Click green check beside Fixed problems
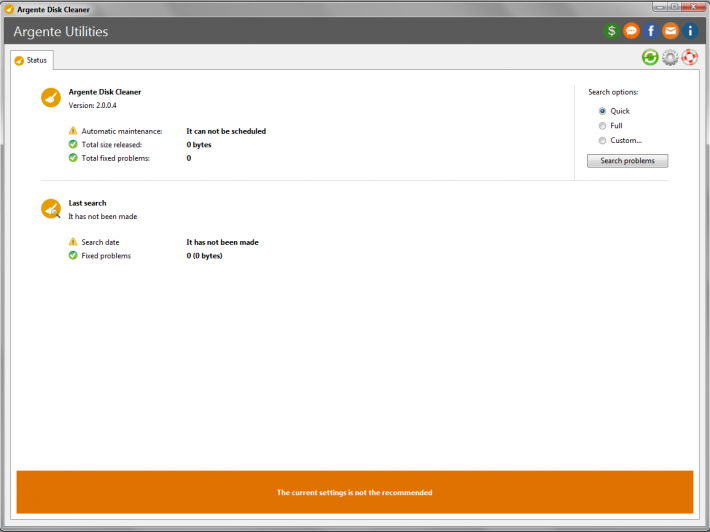The image size is (710, 532). [73, 255]
